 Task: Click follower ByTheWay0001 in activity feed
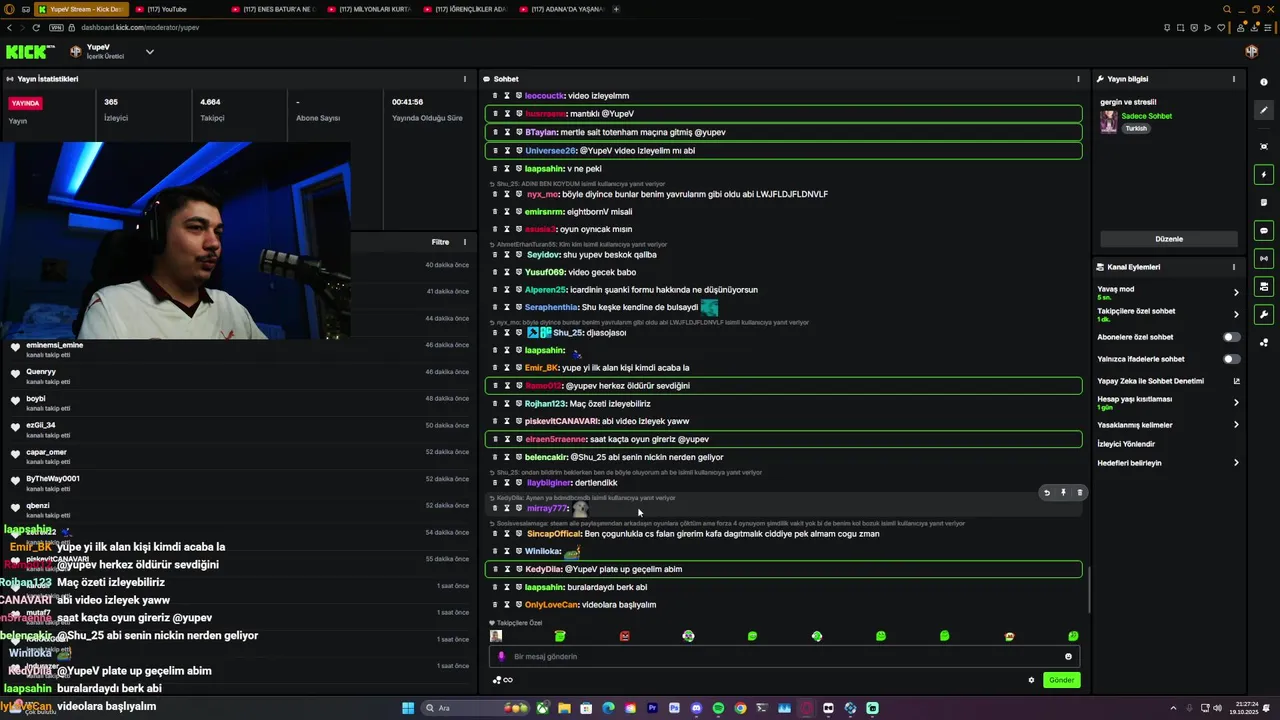[x=53, y=478]
